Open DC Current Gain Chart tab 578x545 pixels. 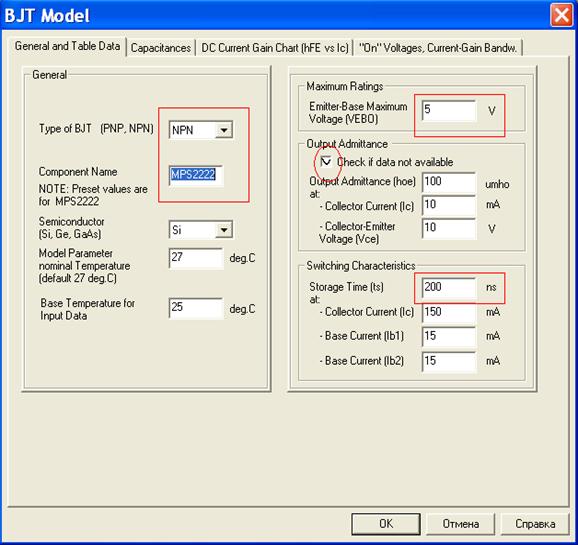click(274, 48)
